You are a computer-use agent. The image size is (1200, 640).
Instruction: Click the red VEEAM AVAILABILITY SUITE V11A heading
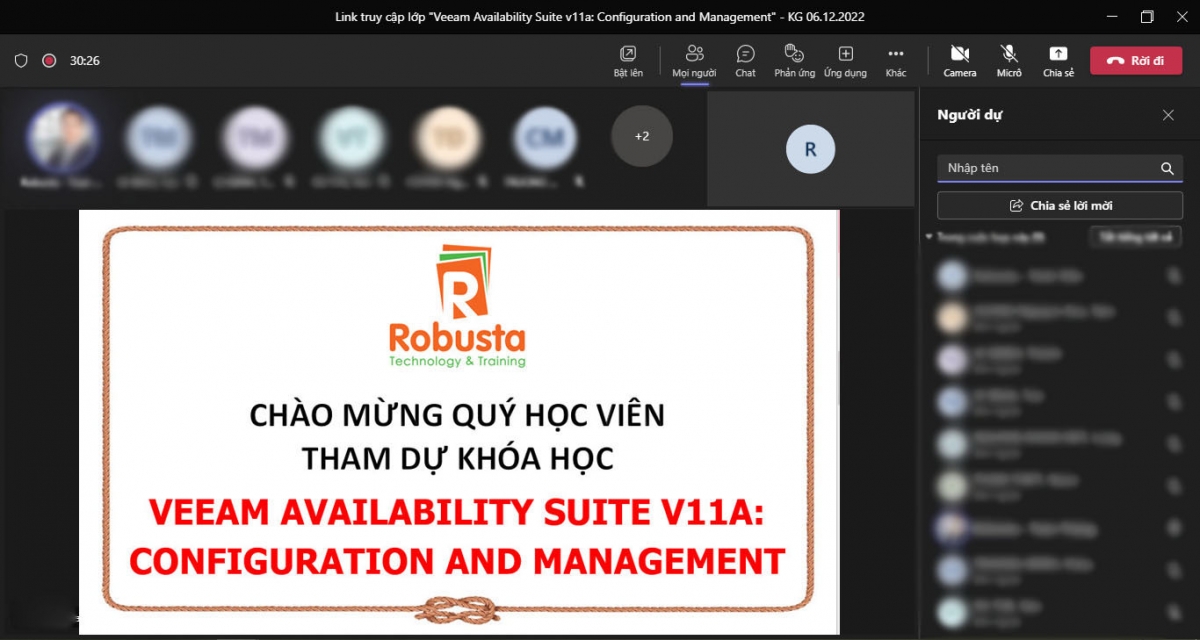(457, 514)
